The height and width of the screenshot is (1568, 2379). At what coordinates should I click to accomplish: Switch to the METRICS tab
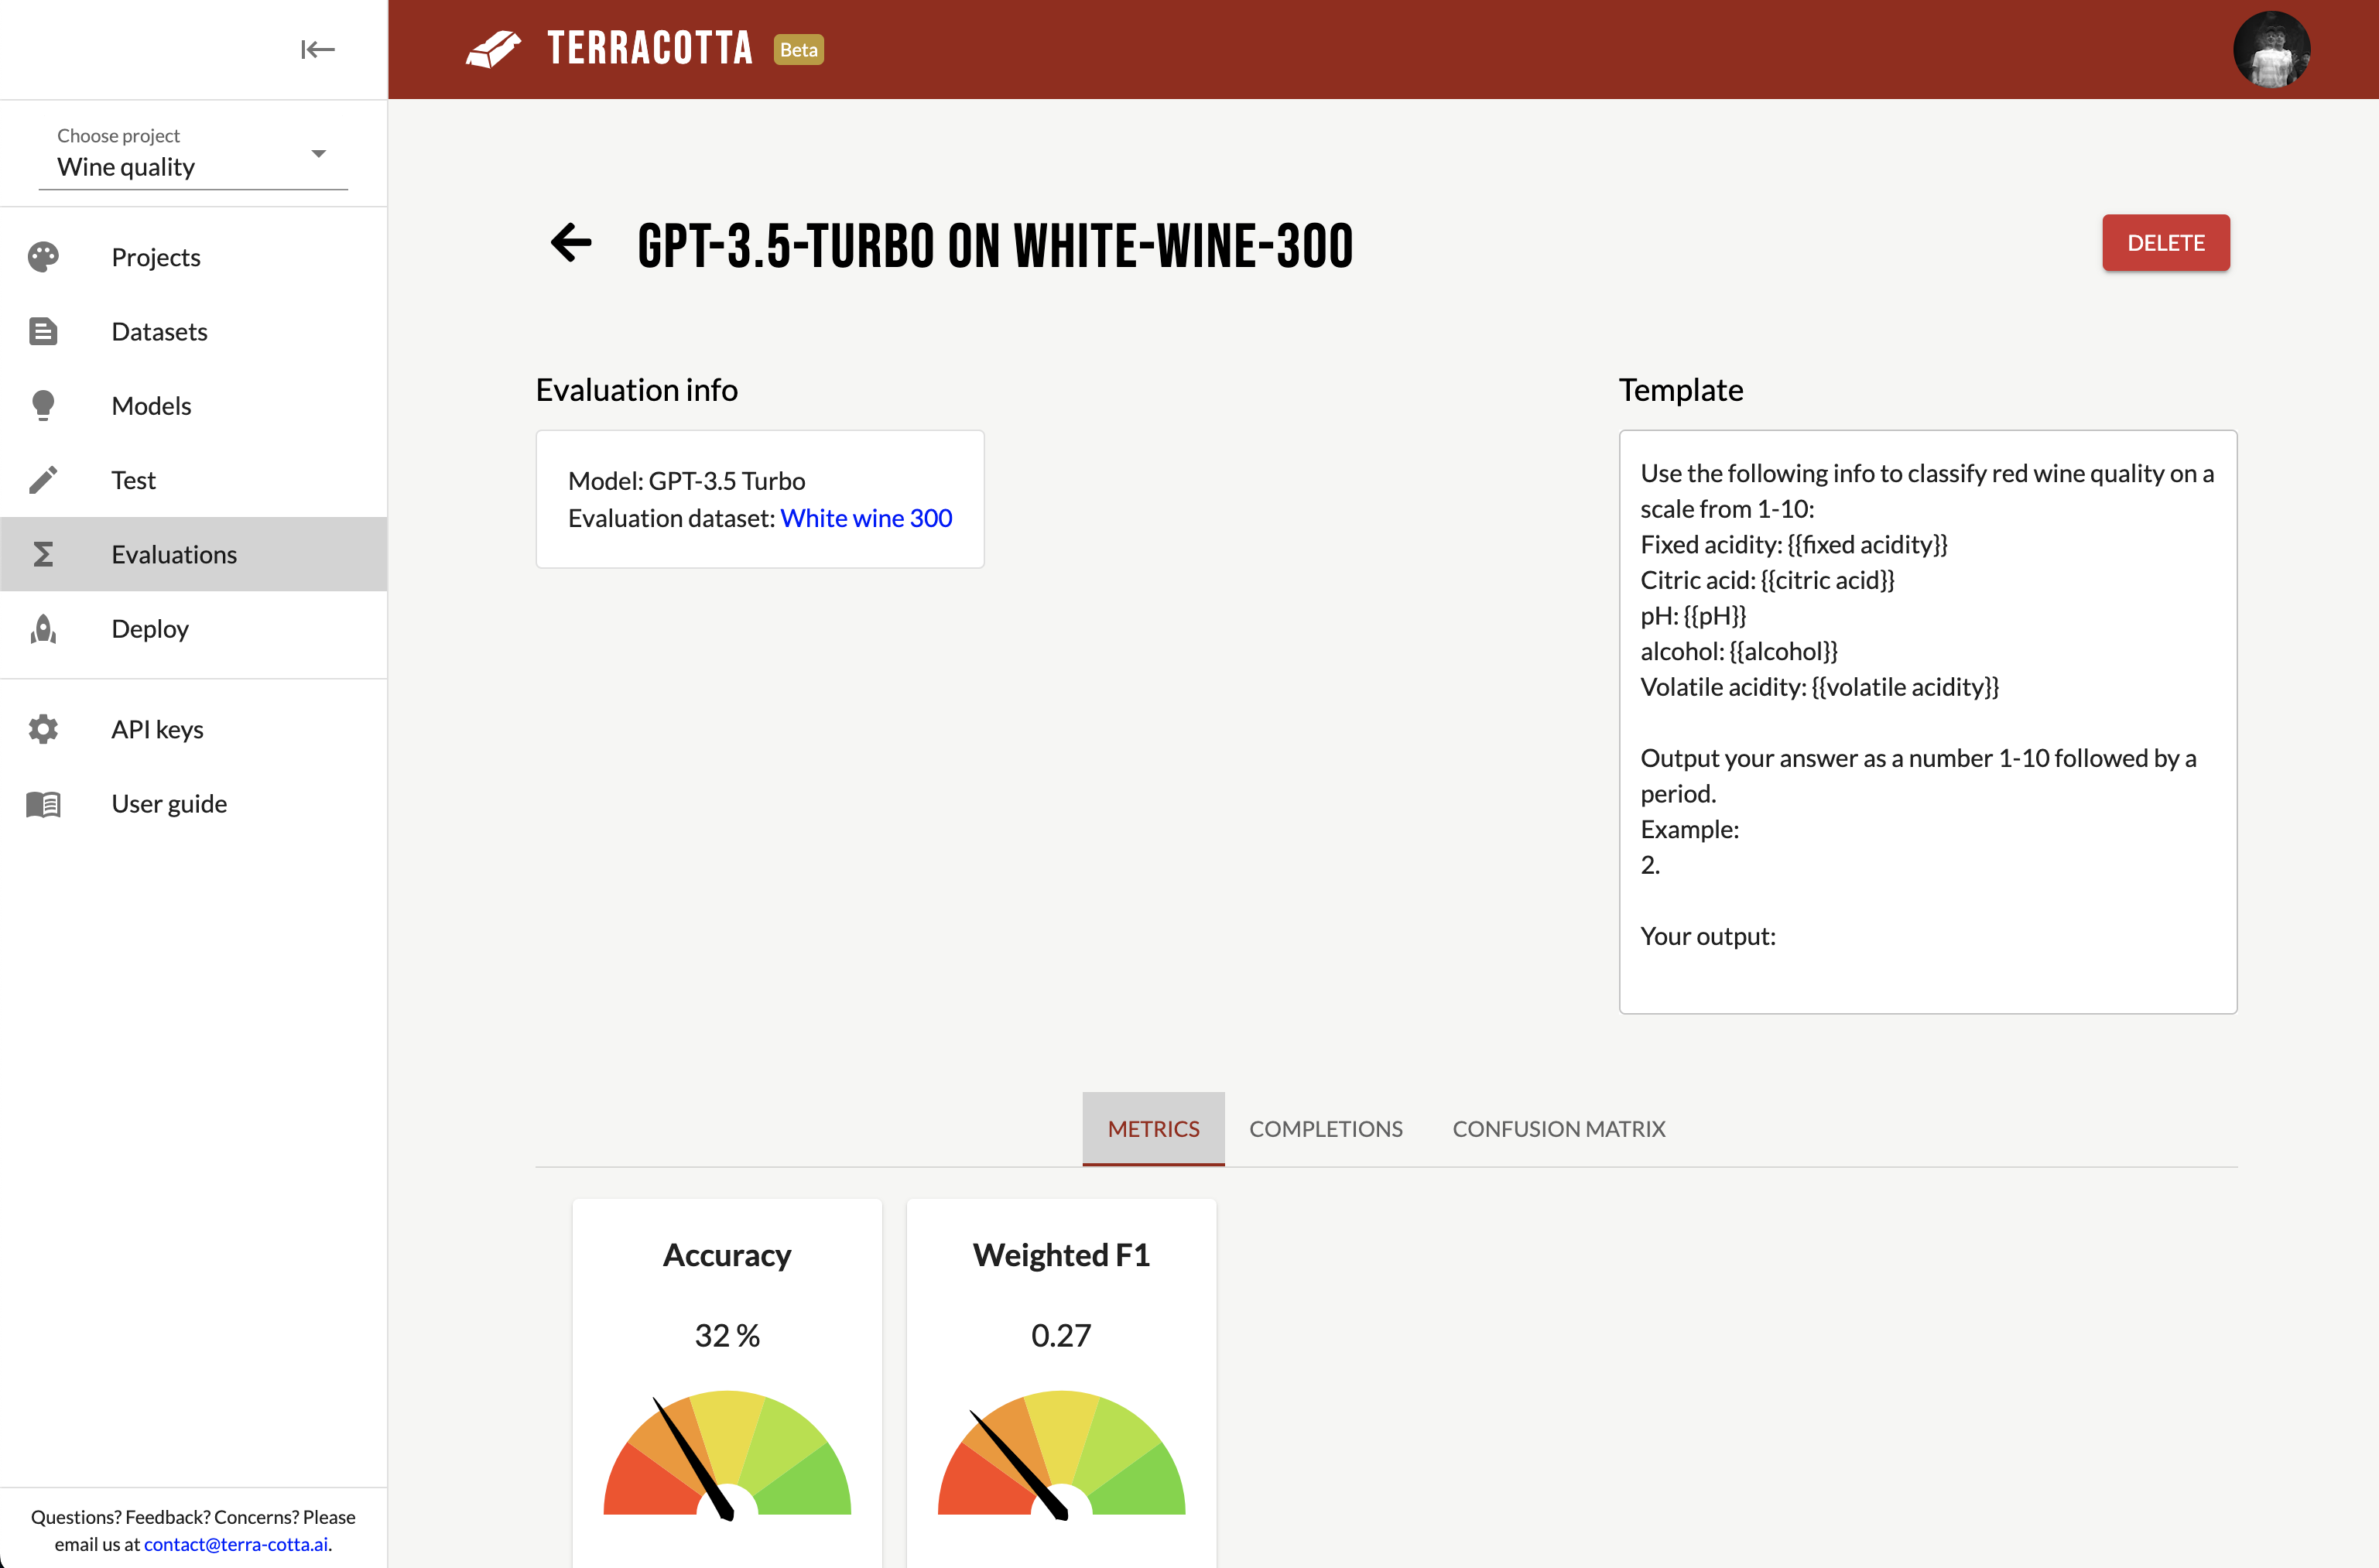coord(1153,1128)
